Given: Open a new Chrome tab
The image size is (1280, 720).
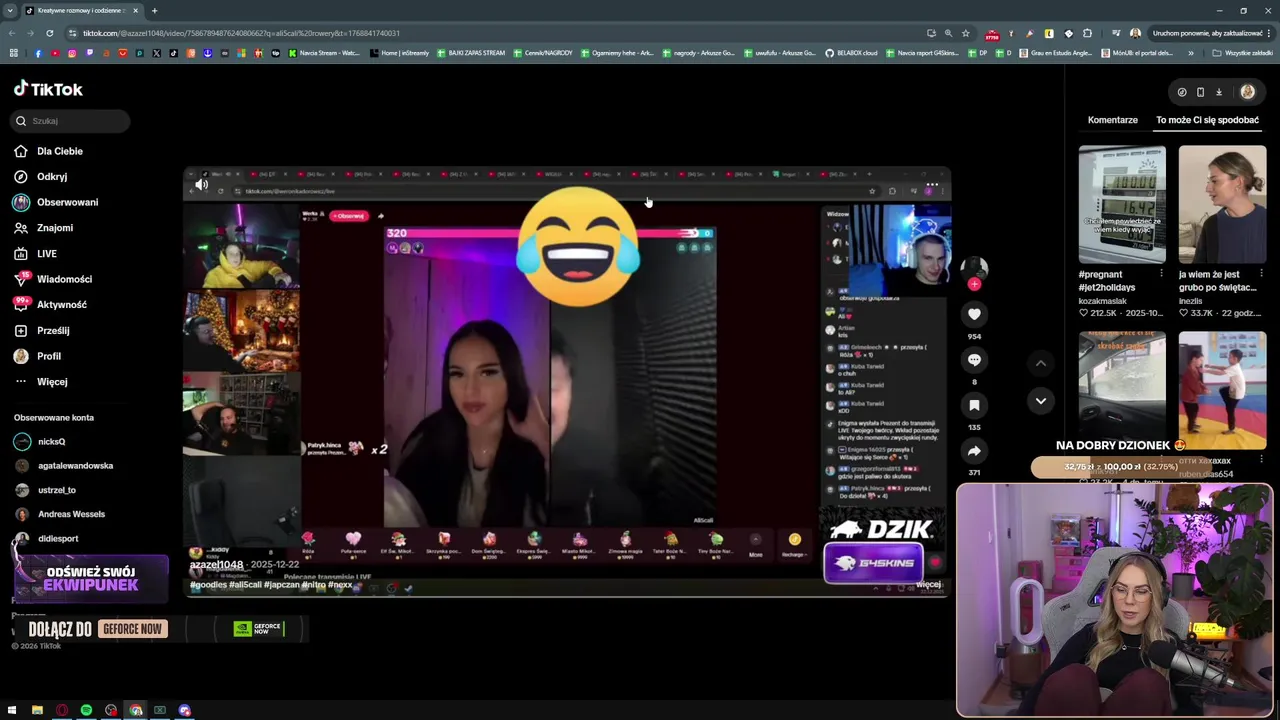Looking at the screenshot, I should [154, 10].
